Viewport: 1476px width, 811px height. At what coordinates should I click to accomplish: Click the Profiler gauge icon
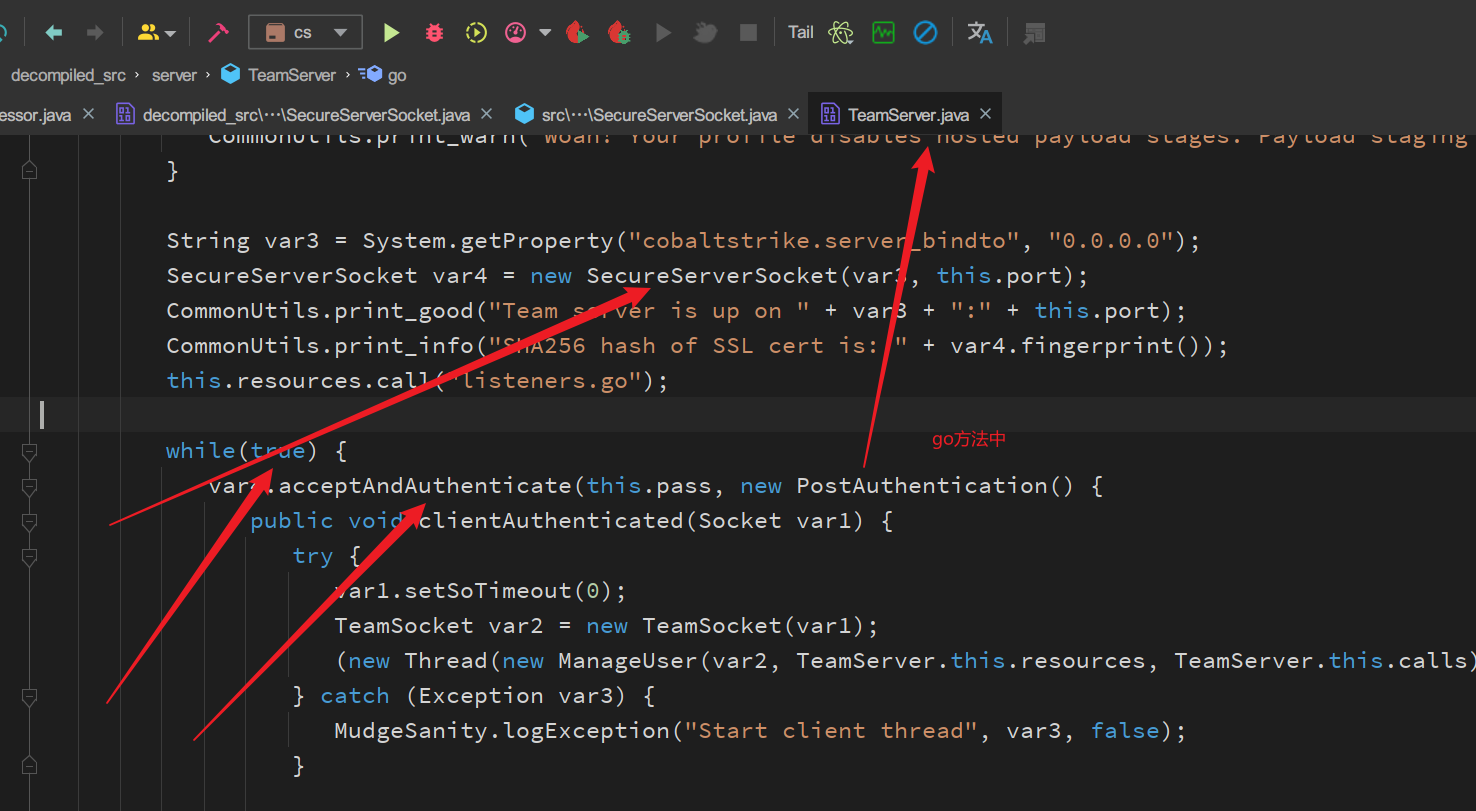tap(516, 33)
